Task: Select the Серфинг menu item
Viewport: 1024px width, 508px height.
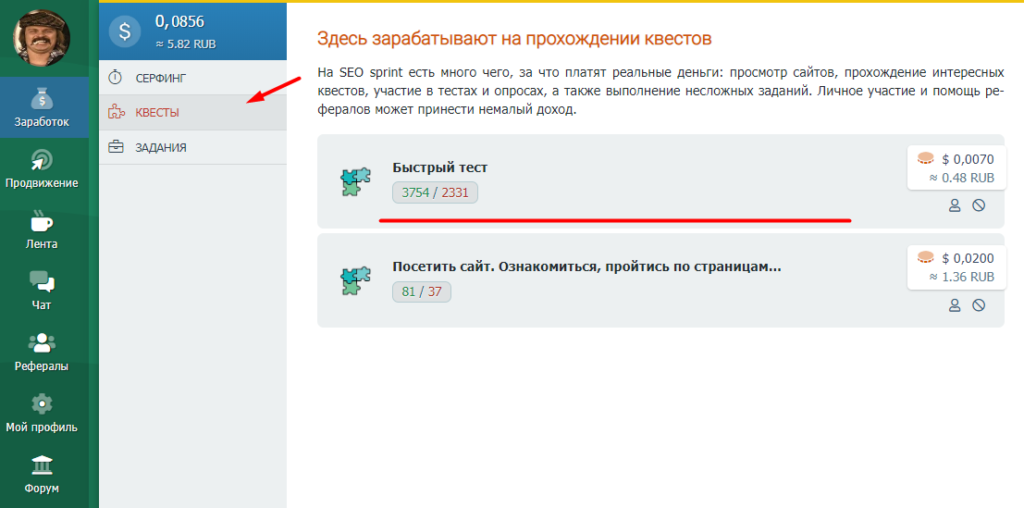Action: point(160,77)
